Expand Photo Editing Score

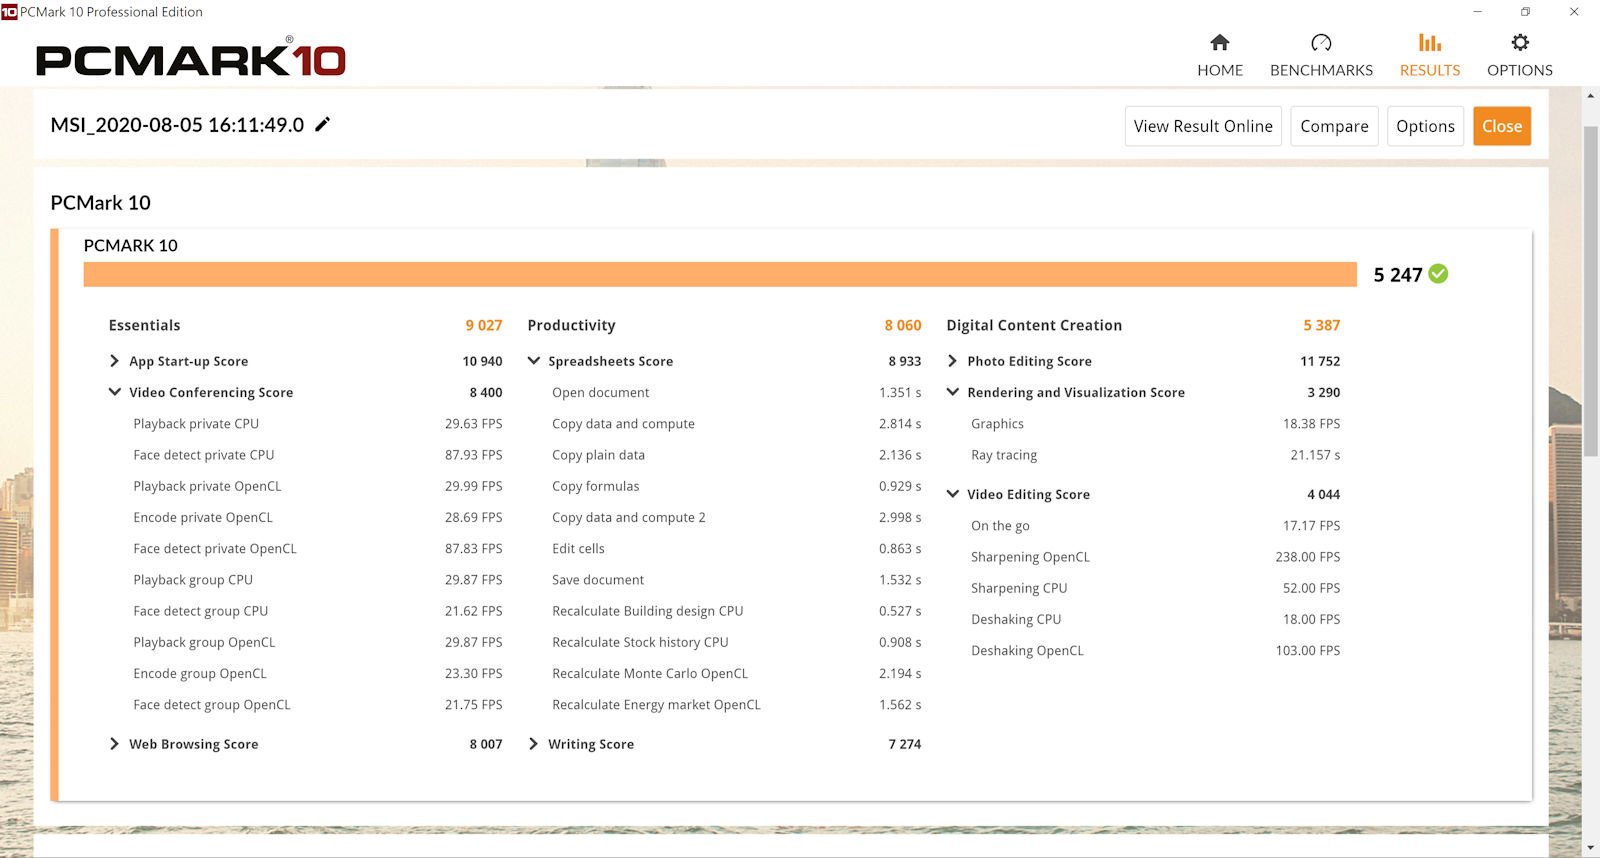pyautogui.click(x=952, y=361)
